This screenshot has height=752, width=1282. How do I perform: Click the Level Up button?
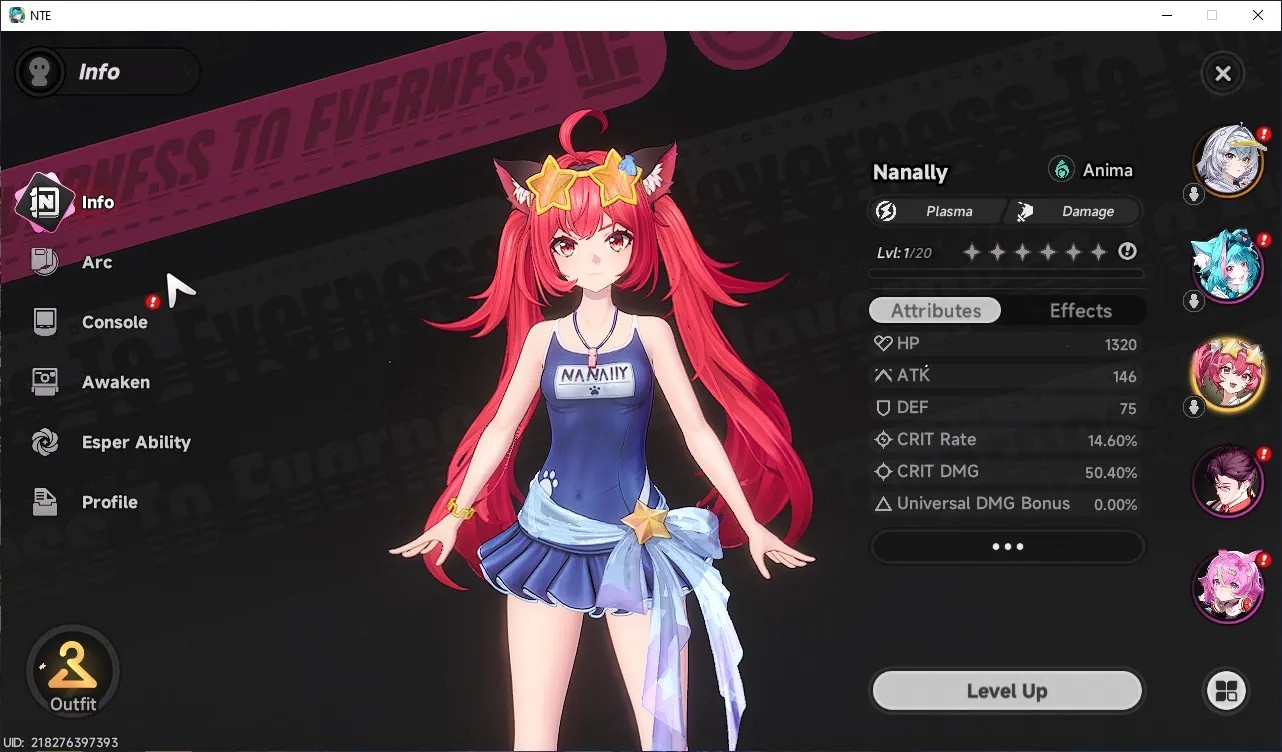[1007, 691]
